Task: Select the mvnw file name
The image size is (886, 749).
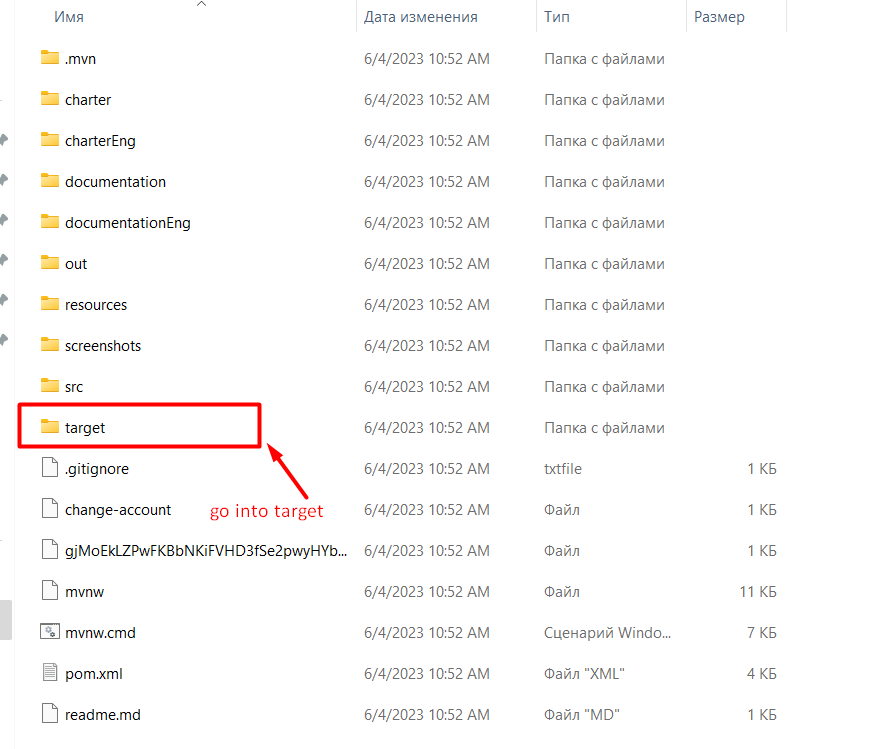Action: [84, 592]
